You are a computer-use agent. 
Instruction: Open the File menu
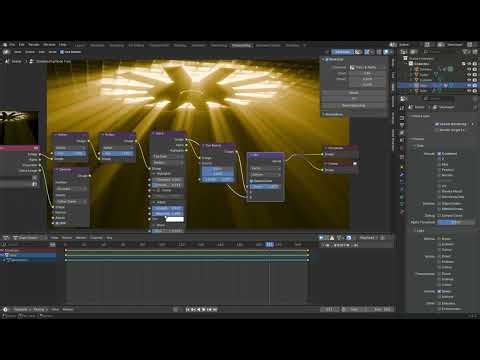point(12,44)
